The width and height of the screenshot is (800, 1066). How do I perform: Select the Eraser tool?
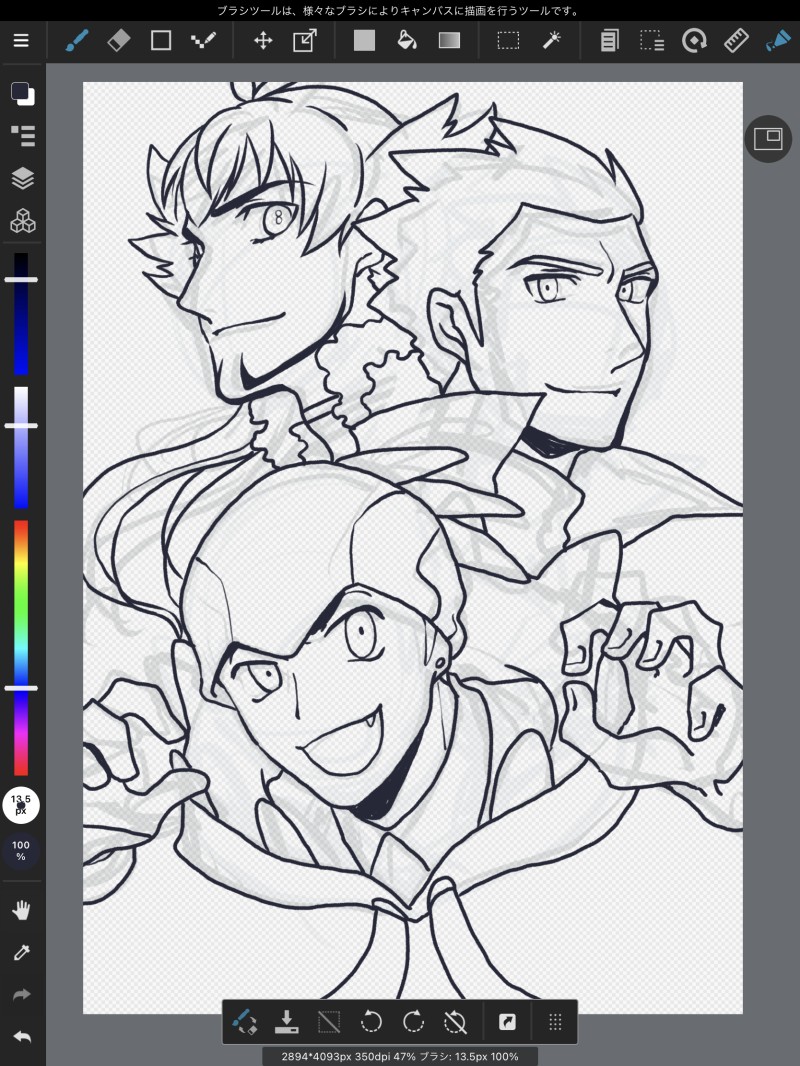[x=119, y=41]
